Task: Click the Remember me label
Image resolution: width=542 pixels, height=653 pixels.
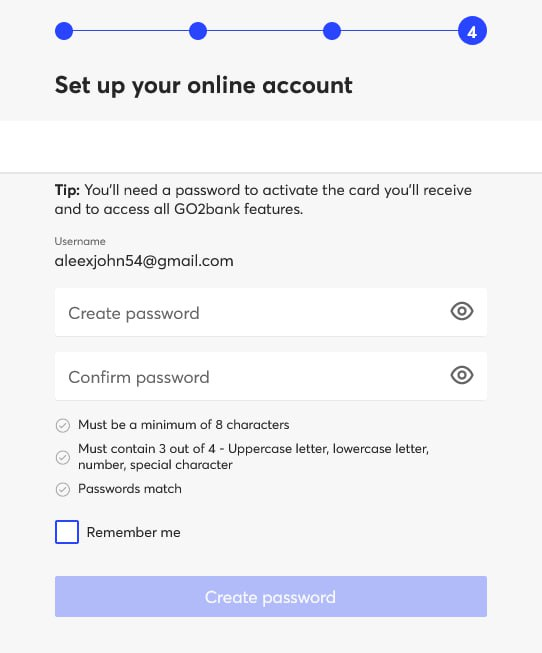Action: pos(133,532)
